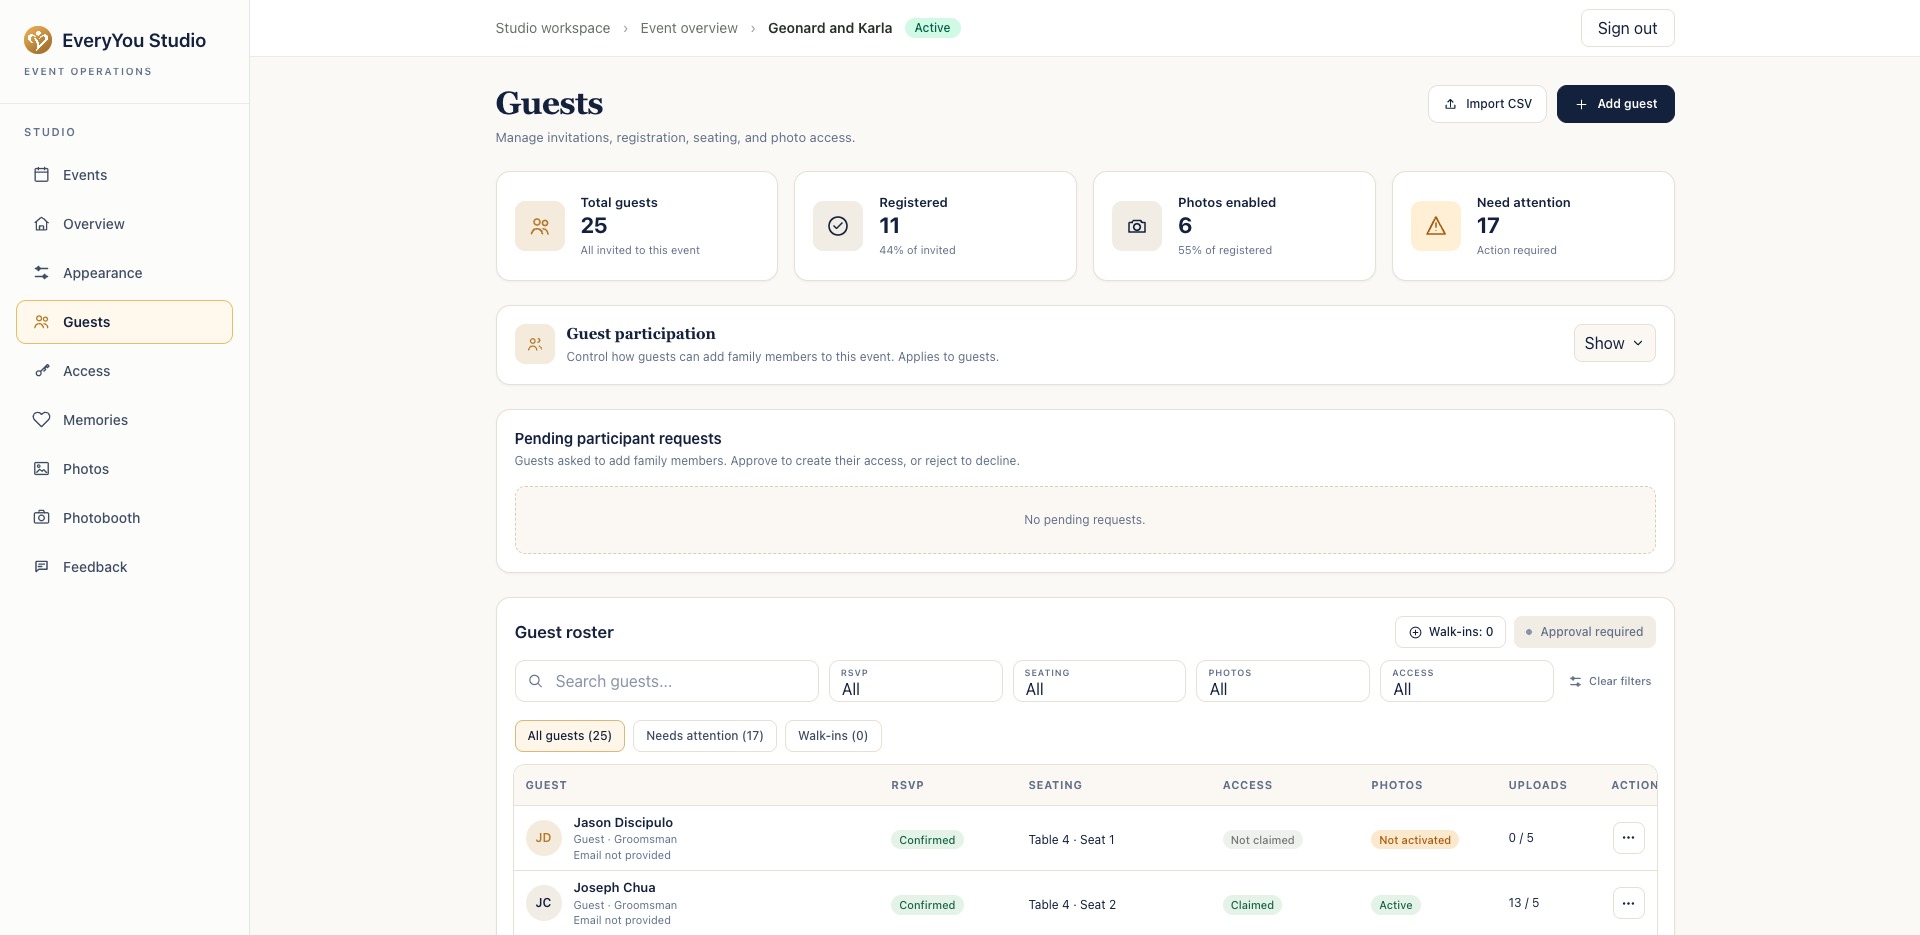
Task: Select the All guests (25) tab
Action: [570, 736]
